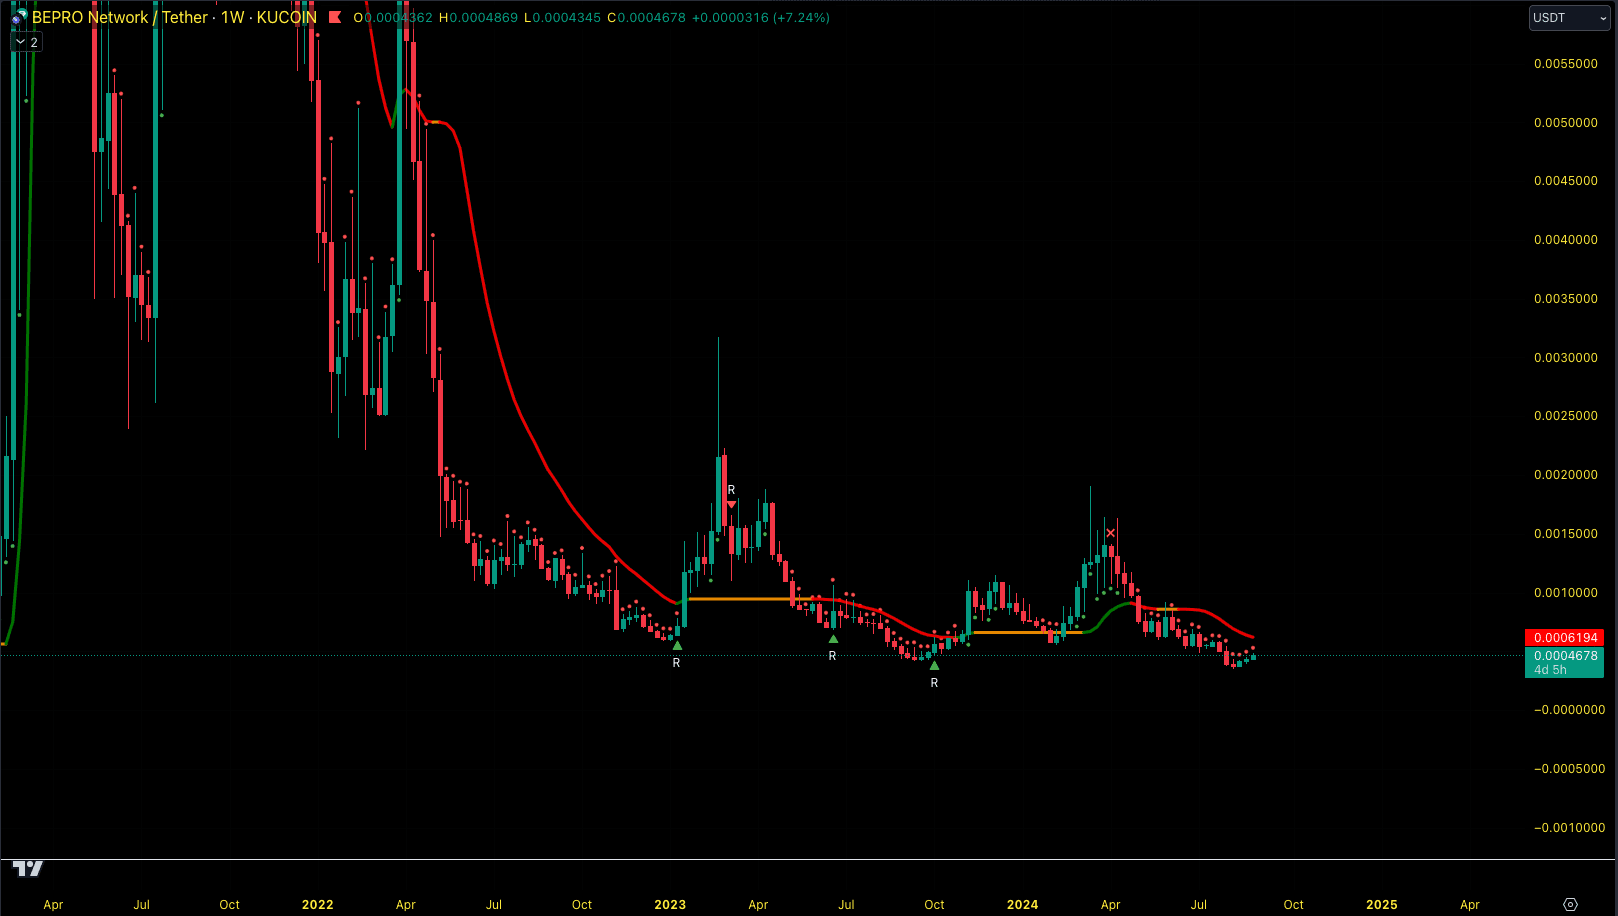The image size is (1618, 916).
Task: Click the close value C0.0004678
Action: coord(647,17)
